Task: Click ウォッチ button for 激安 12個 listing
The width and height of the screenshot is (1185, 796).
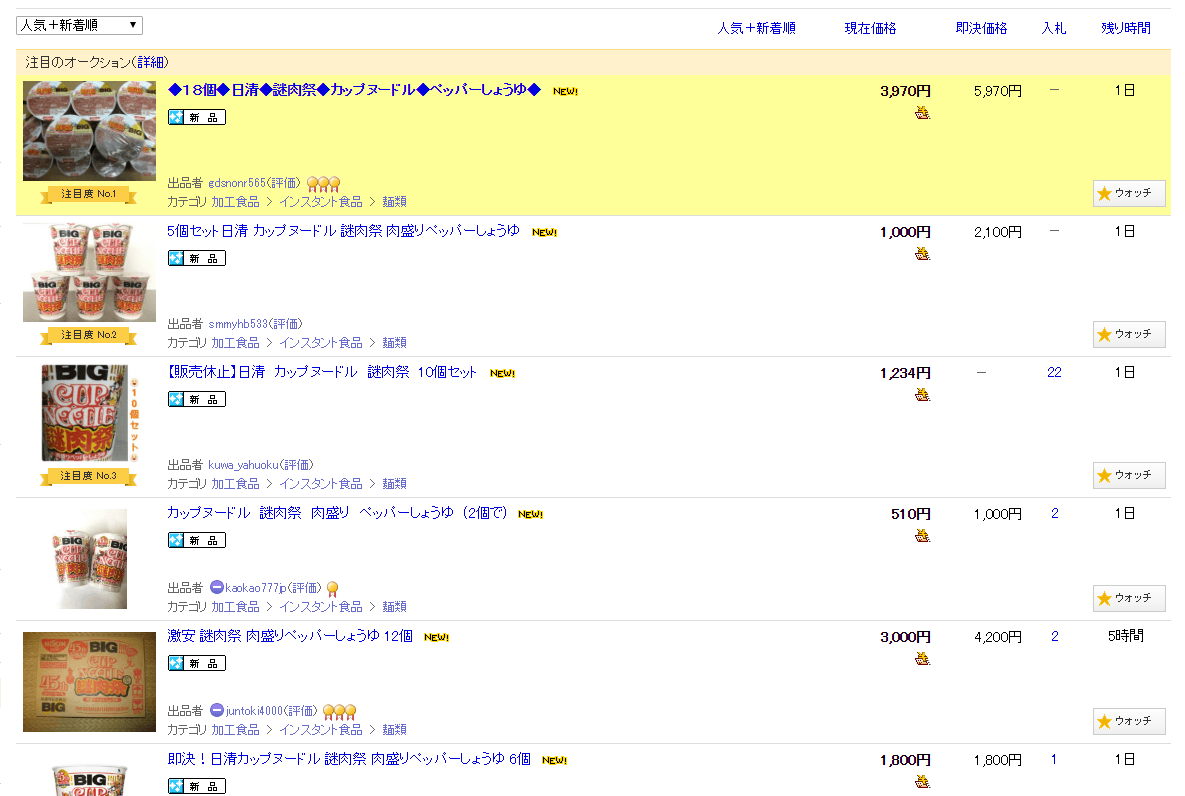Action: click(1129, 721)
